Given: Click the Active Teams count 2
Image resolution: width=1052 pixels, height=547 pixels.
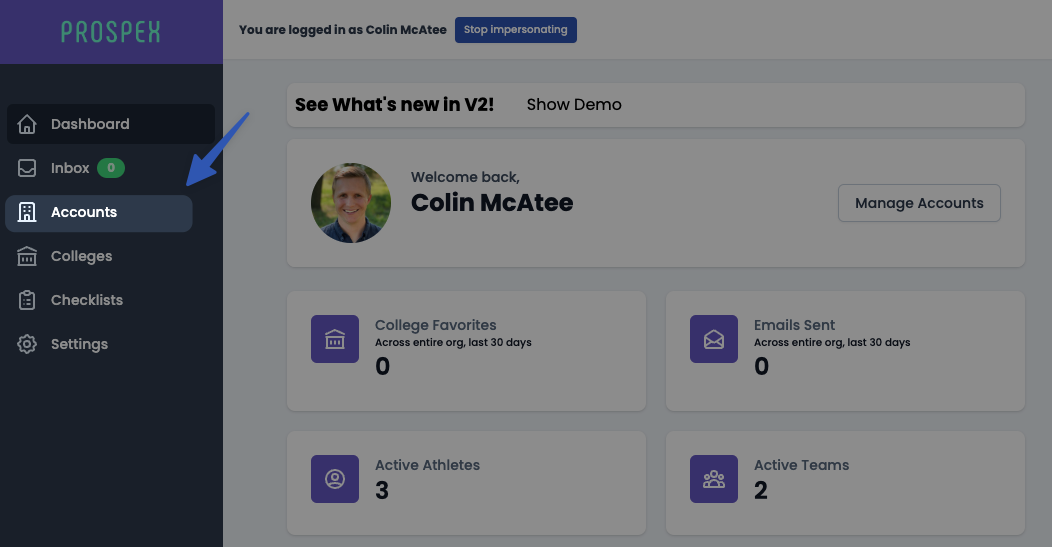Looking at the screenshot, I should coord(761,491).
